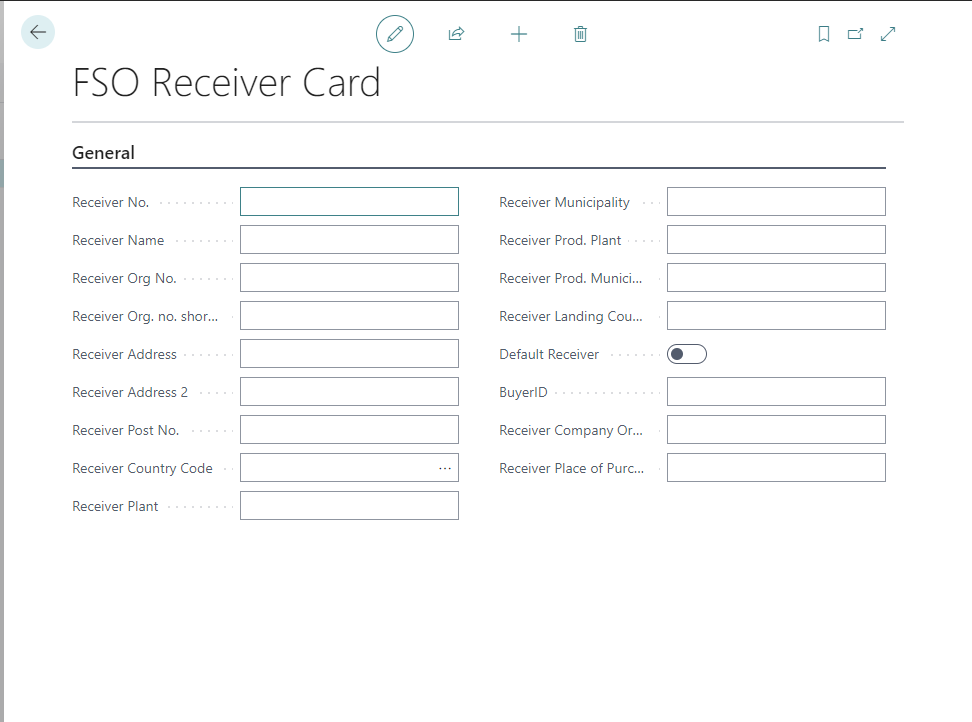Focus the Receiver Name field
Viewport: 972px width, 722px height.
point(349,240)
